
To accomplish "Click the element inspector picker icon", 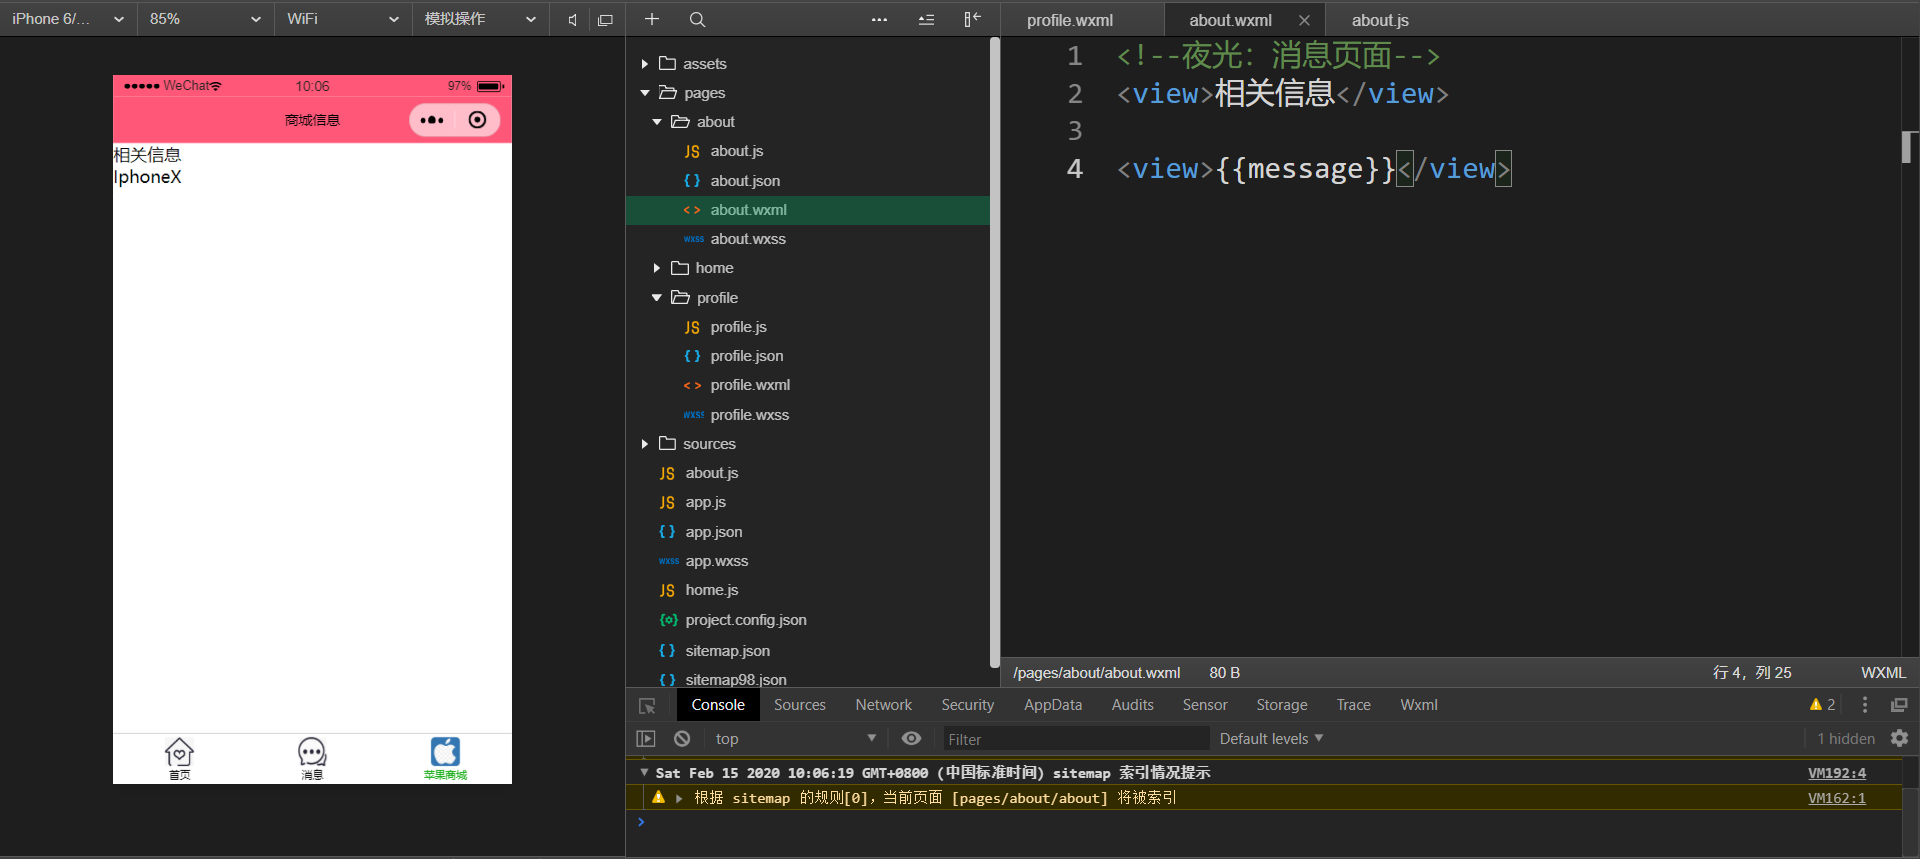I will click(x=647, y=706).
